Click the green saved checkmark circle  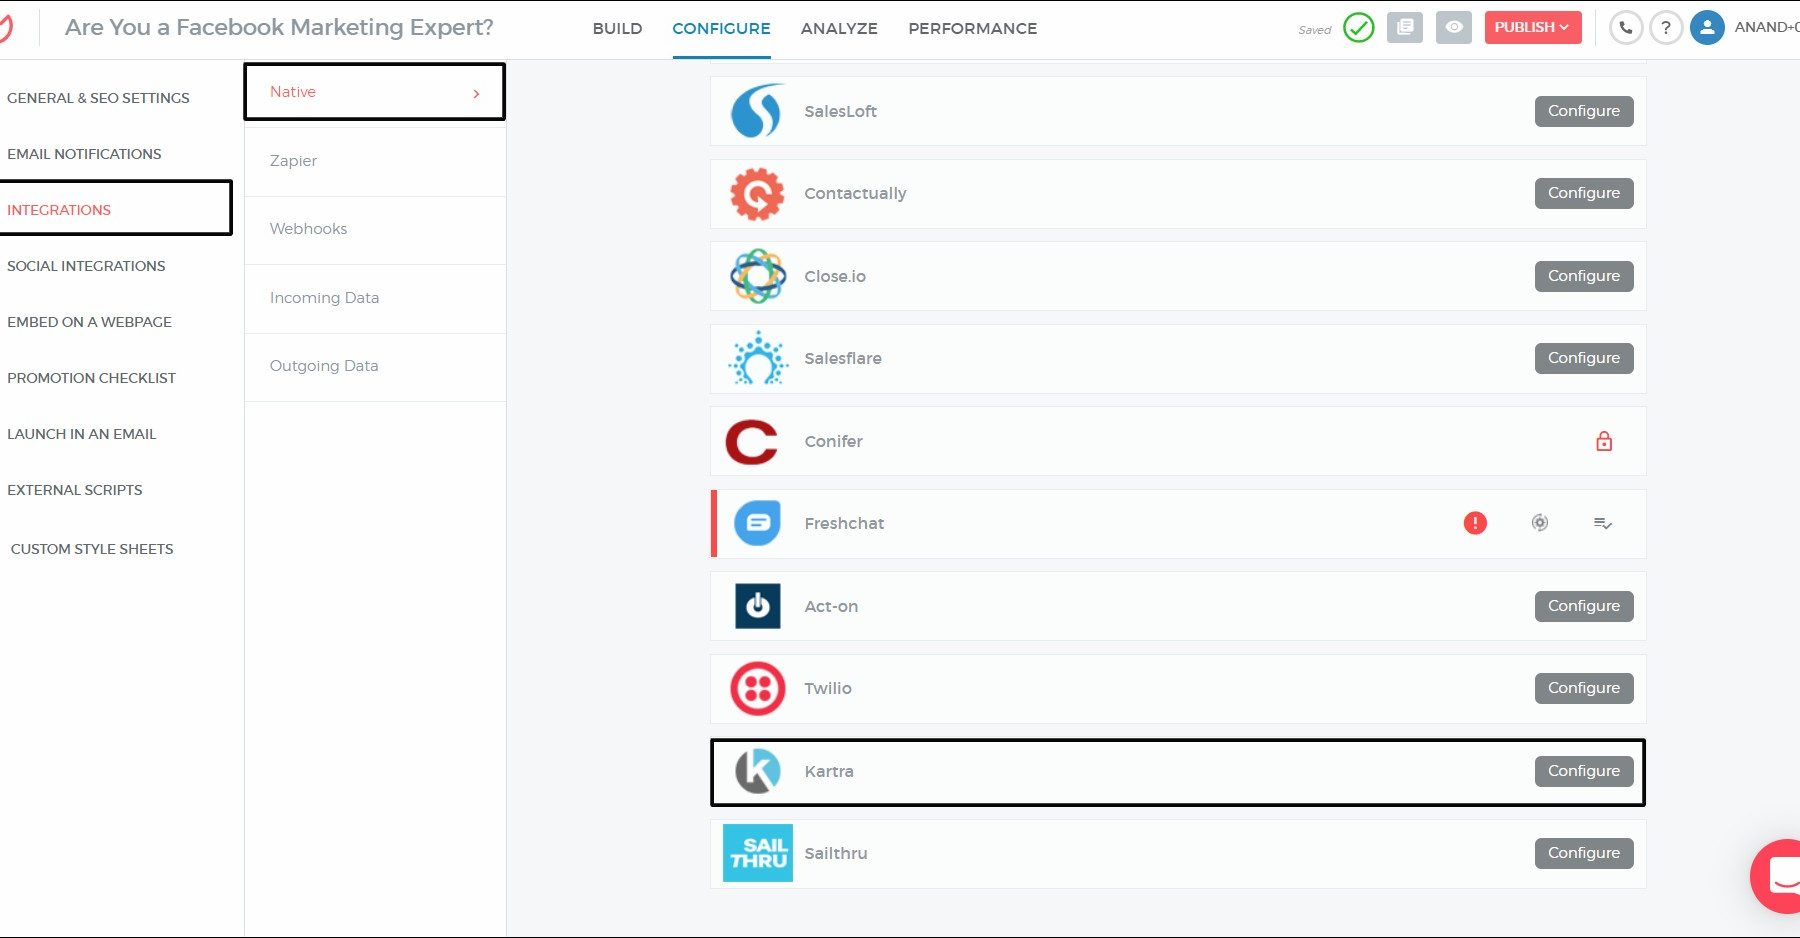pos(1358,28)
